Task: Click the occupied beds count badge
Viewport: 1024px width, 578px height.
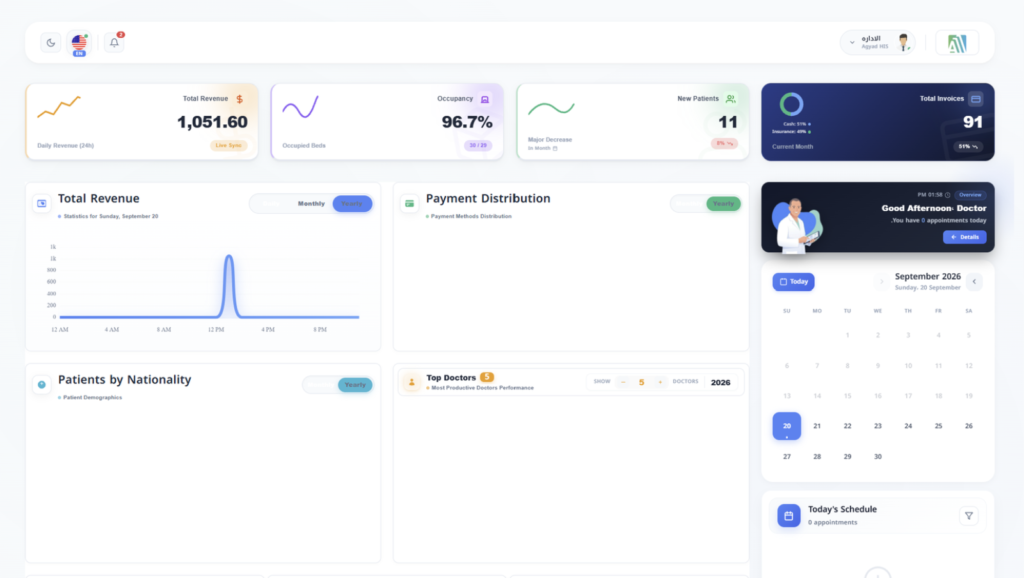Action: (478, 145)
